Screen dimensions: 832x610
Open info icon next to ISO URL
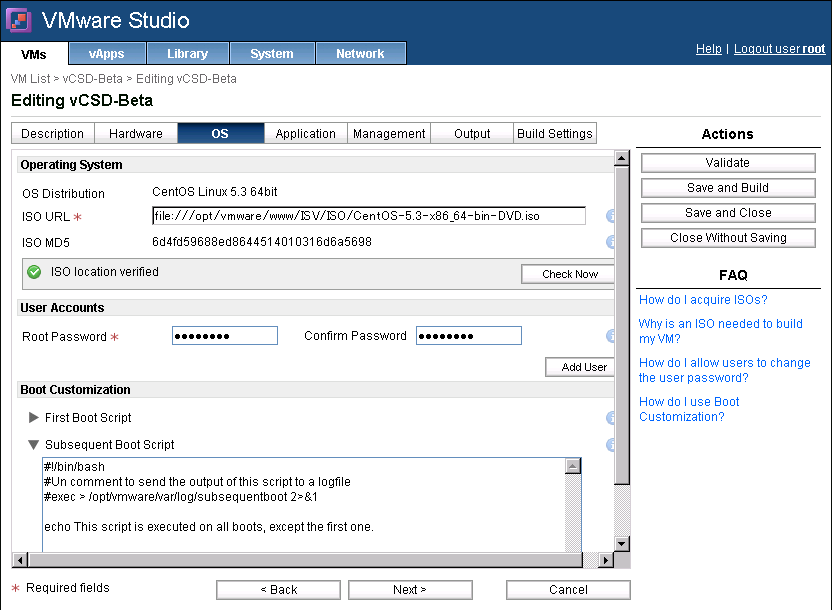pyautogui.click(x=610, y=216)
